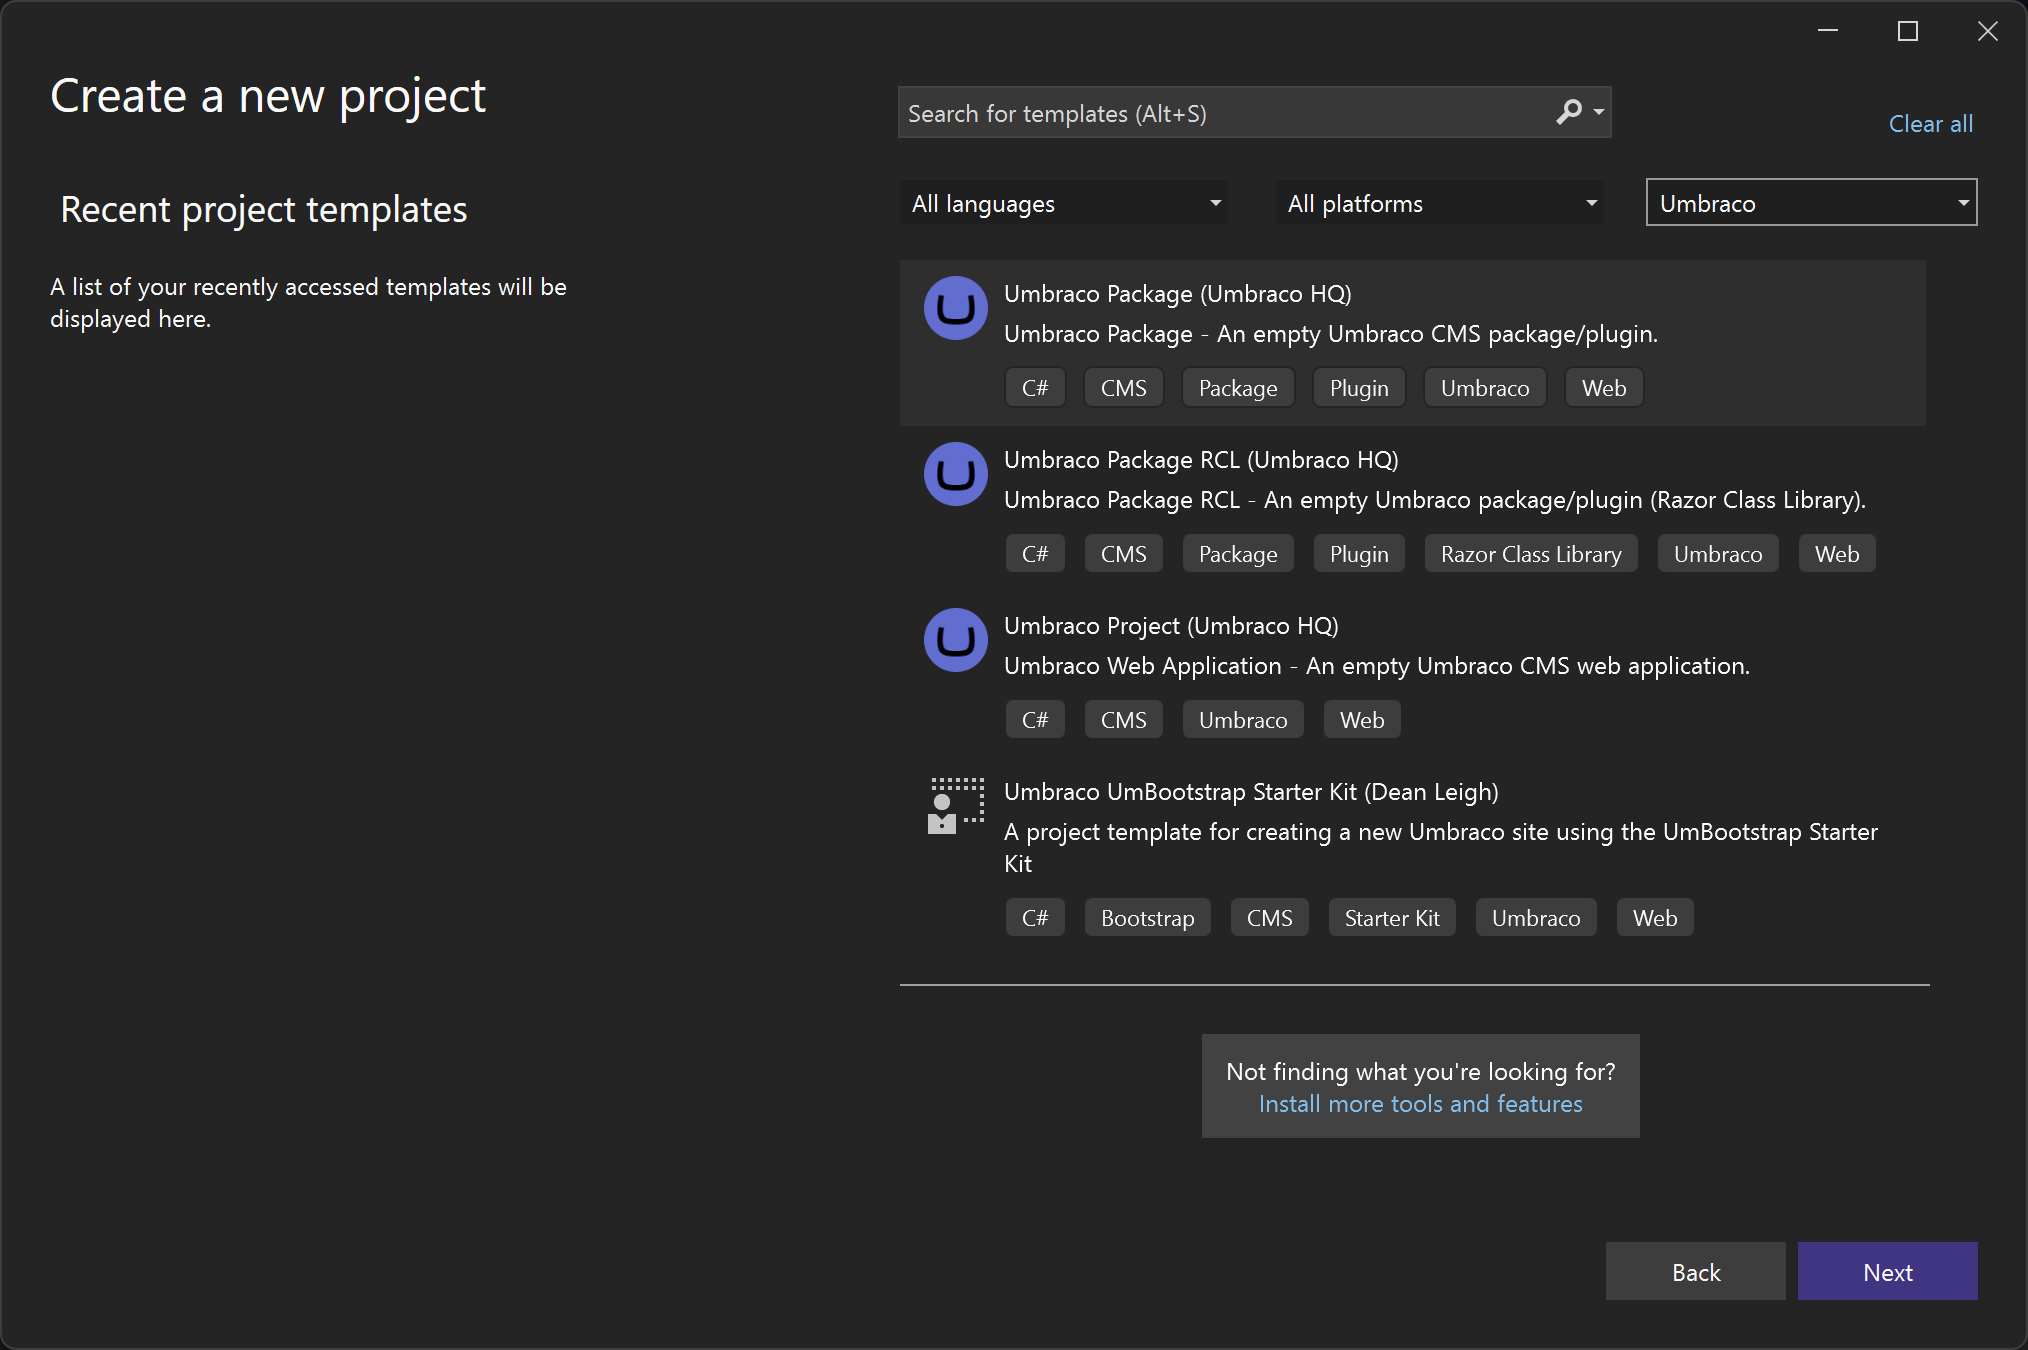Viewport: 2028px width, 1350px height.
Task: Click the Umbraco Package RCL logo icon
Action: click(x=955, y=474)
